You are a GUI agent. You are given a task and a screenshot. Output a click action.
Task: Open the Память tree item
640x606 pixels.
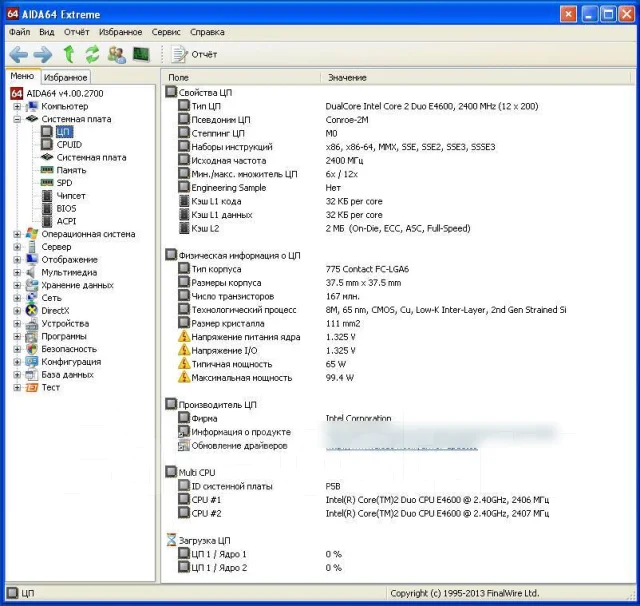tap(71, 170)
